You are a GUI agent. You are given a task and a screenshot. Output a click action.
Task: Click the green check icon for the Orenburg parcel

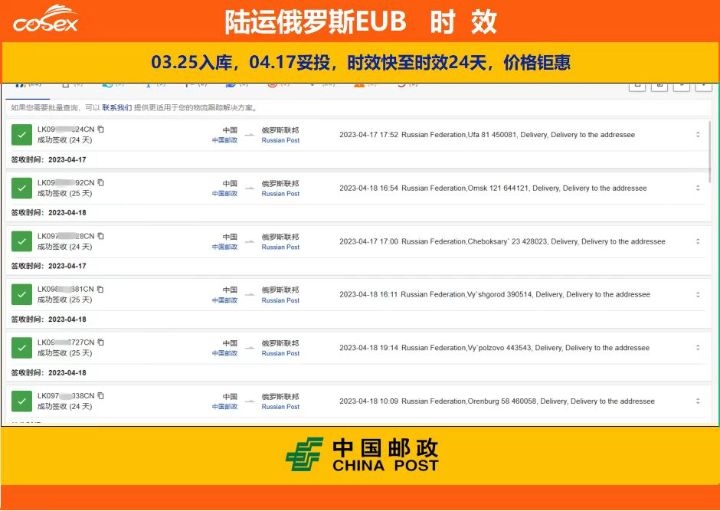pos(22,401)
